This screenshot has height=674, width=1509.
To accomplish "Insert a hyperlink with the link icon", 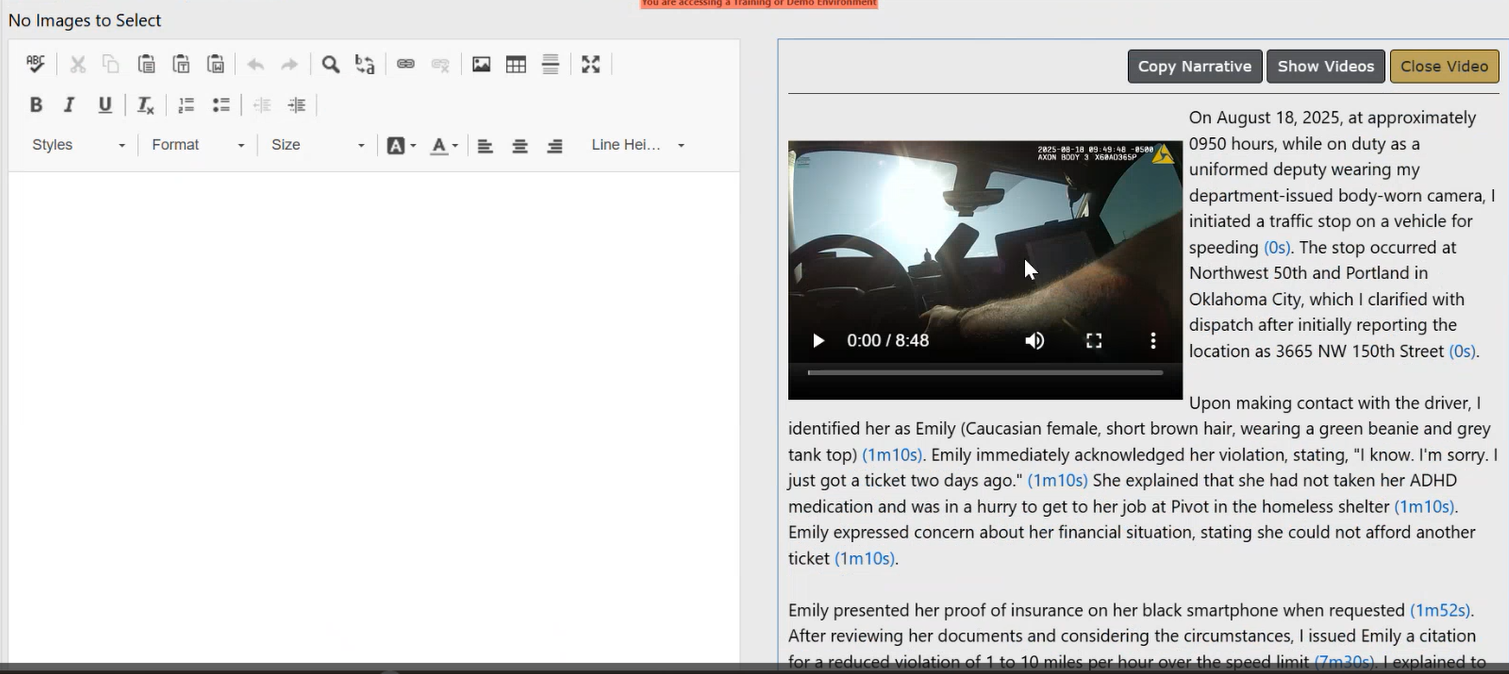I will 405,65.
